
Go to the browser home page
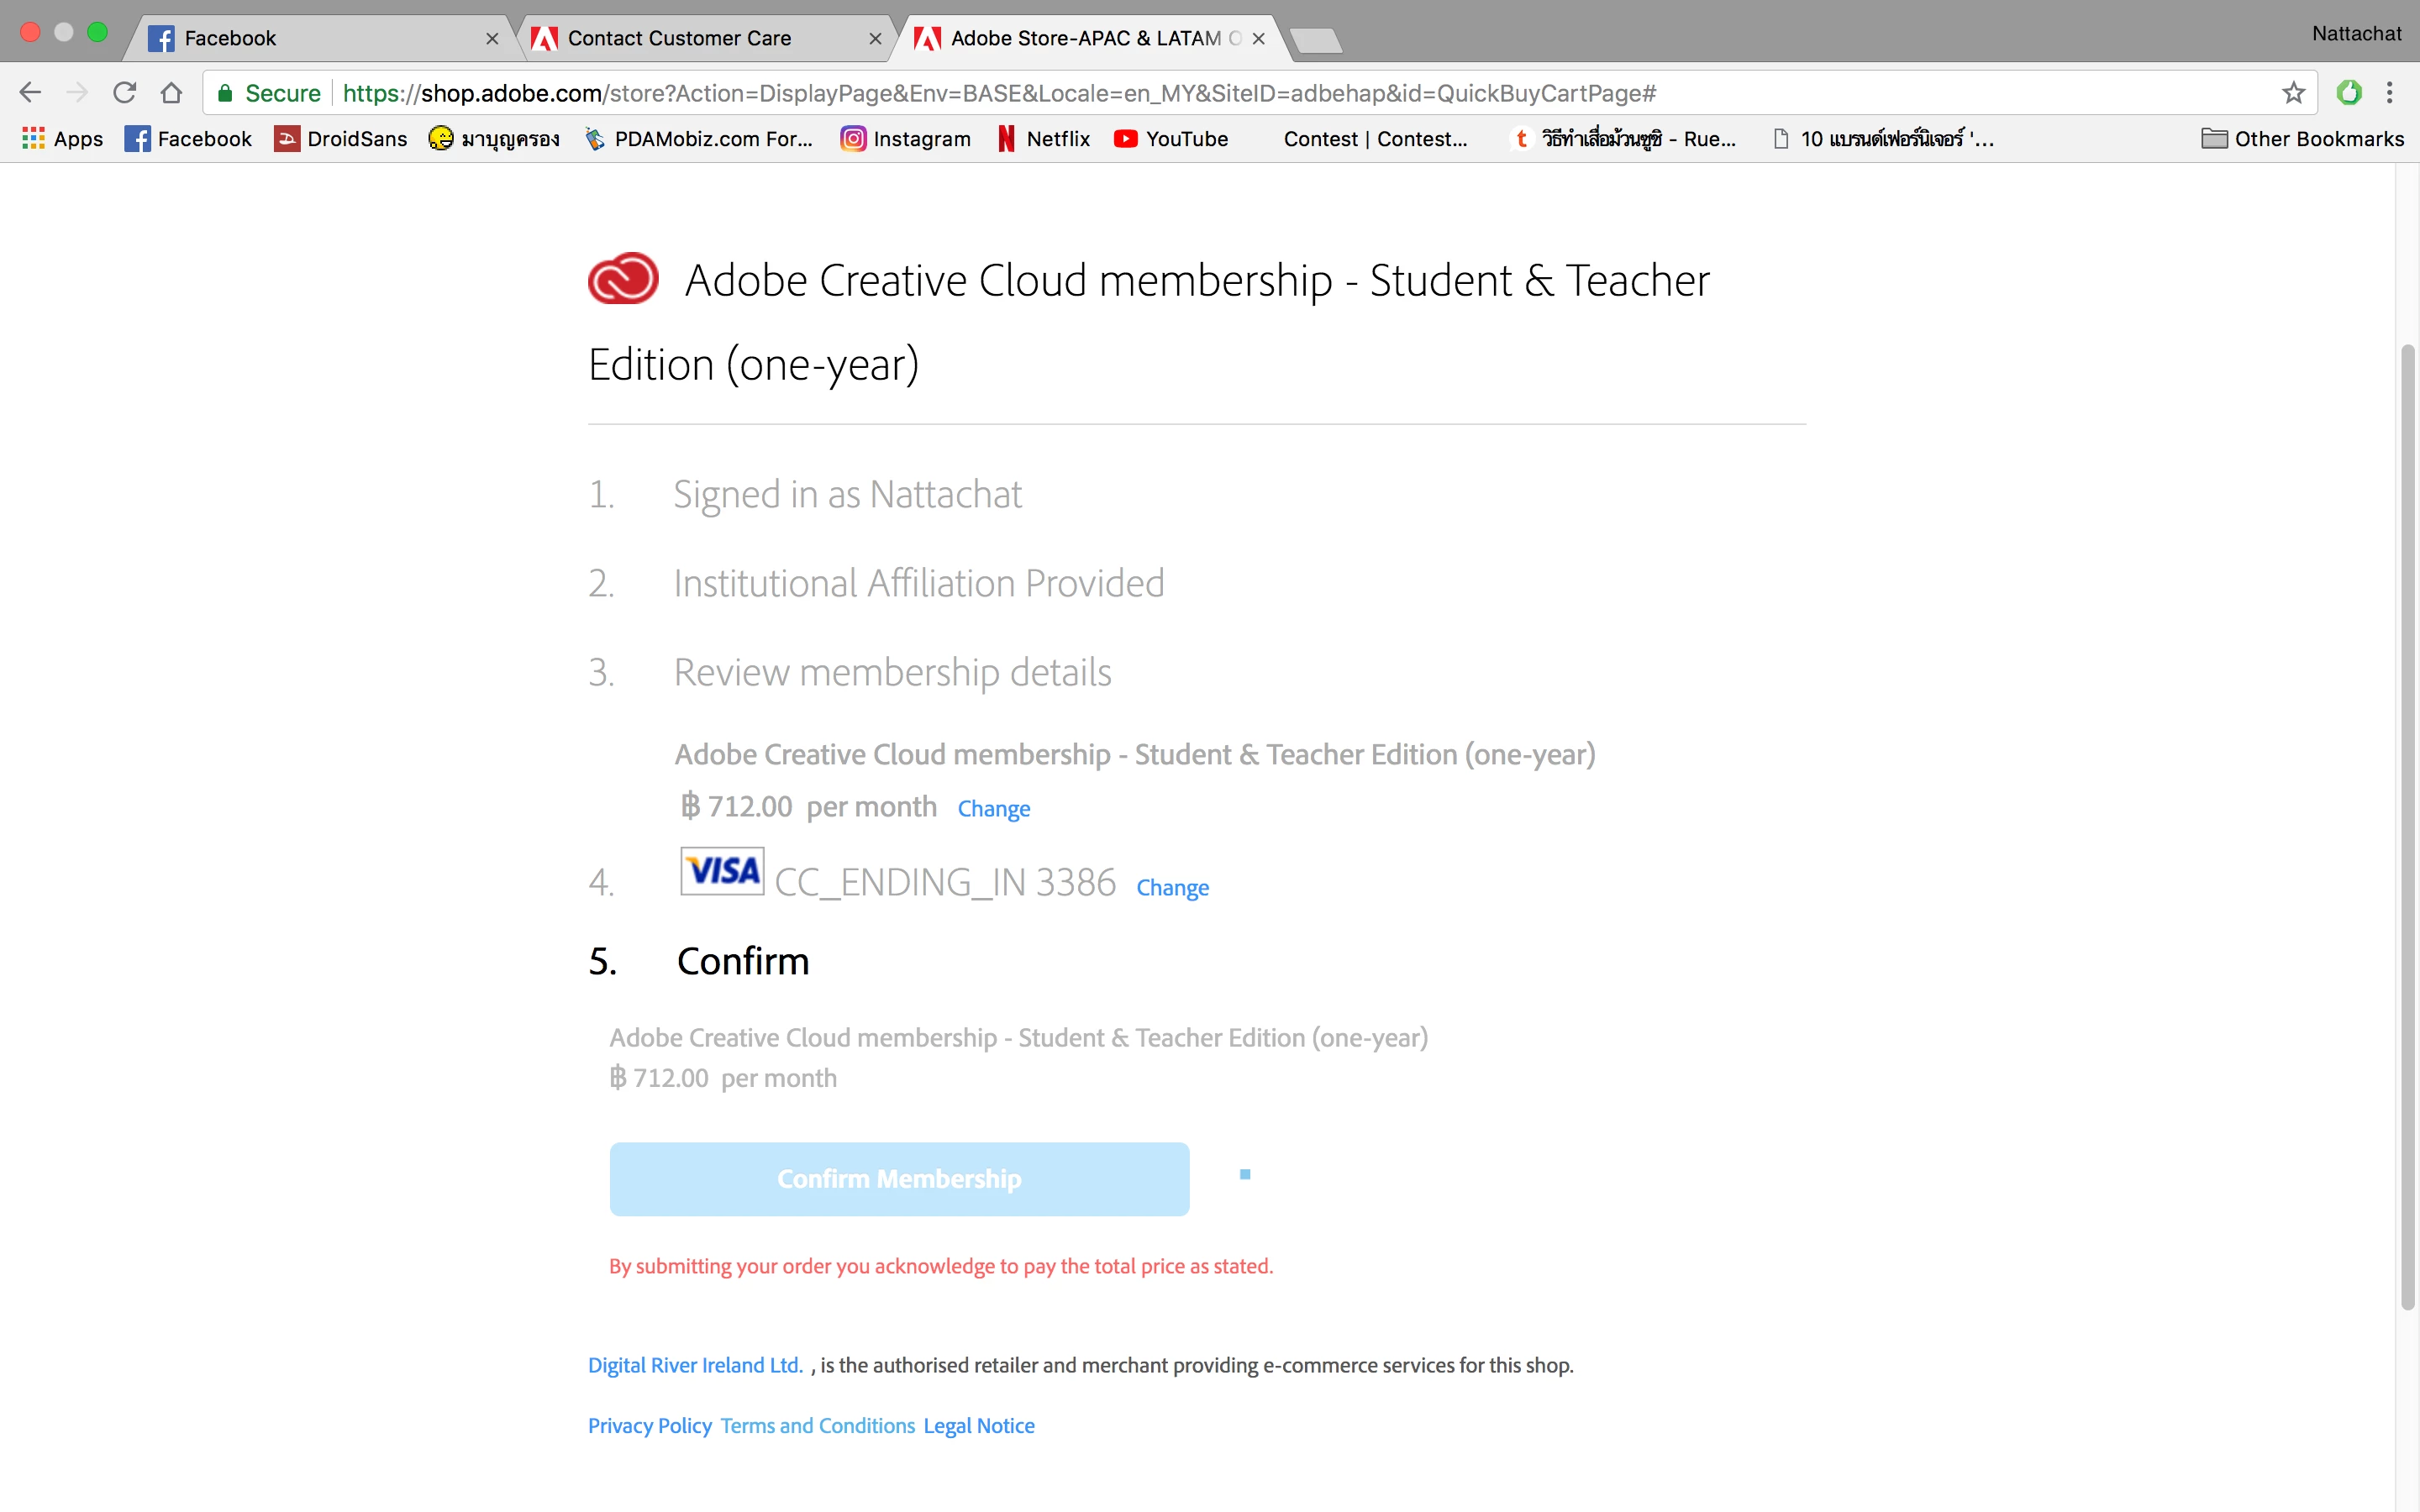[171, 93]
